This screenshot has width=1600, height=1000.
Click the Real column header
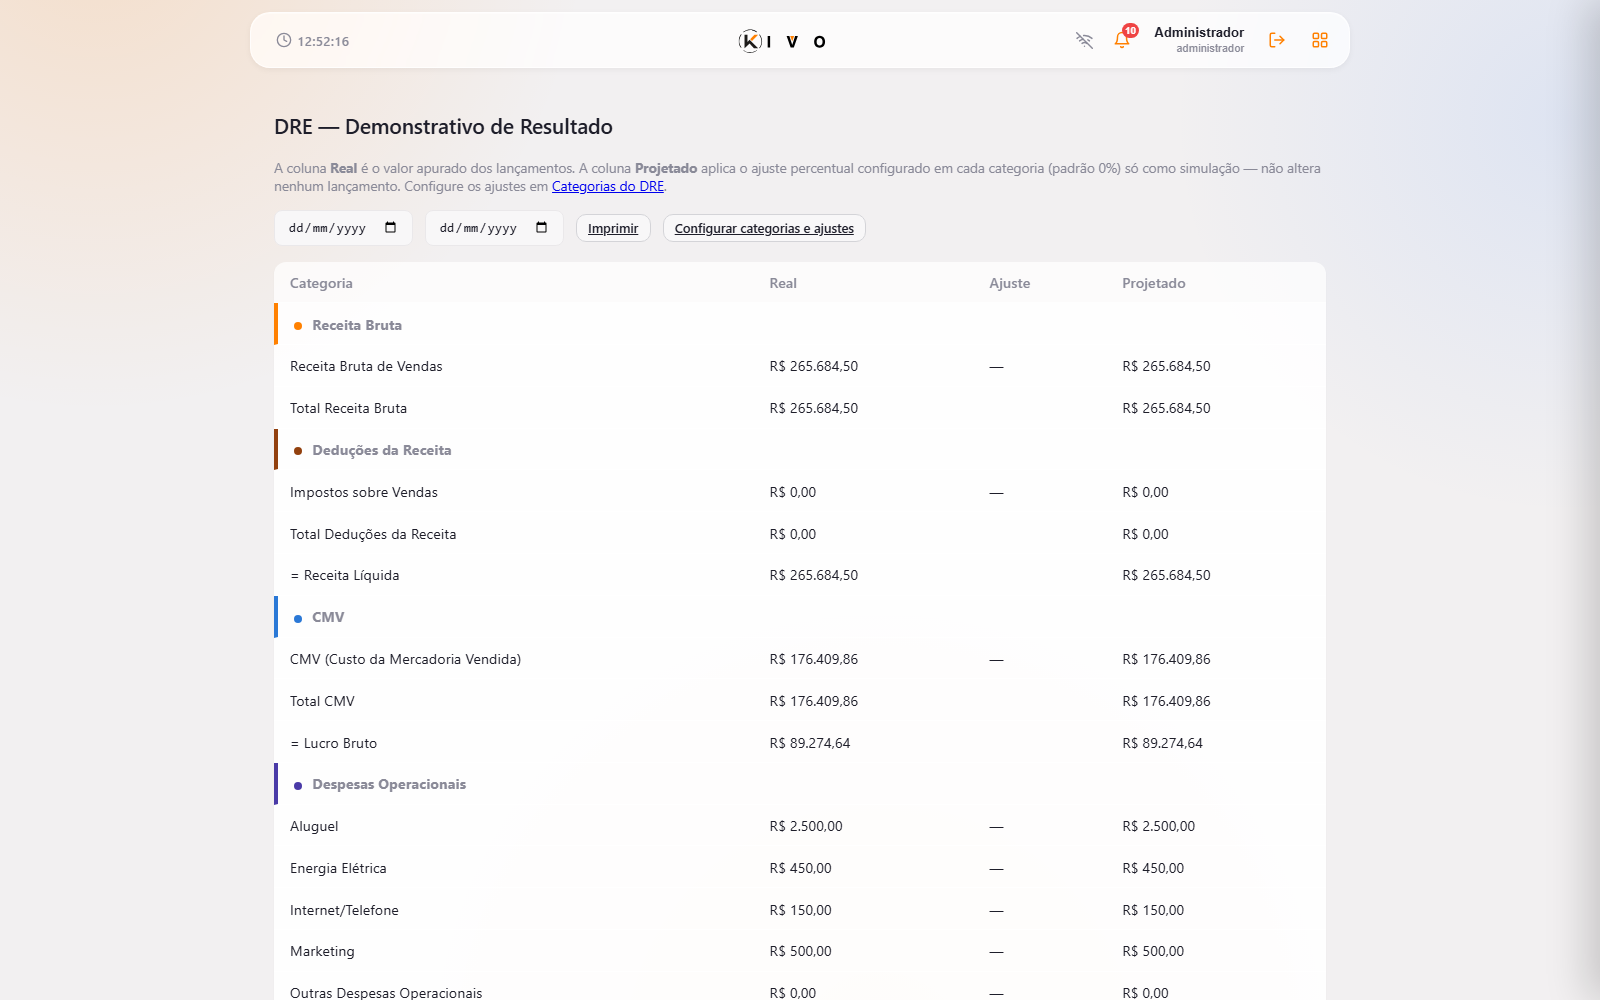pyautogui.click(x=783, y=283)
